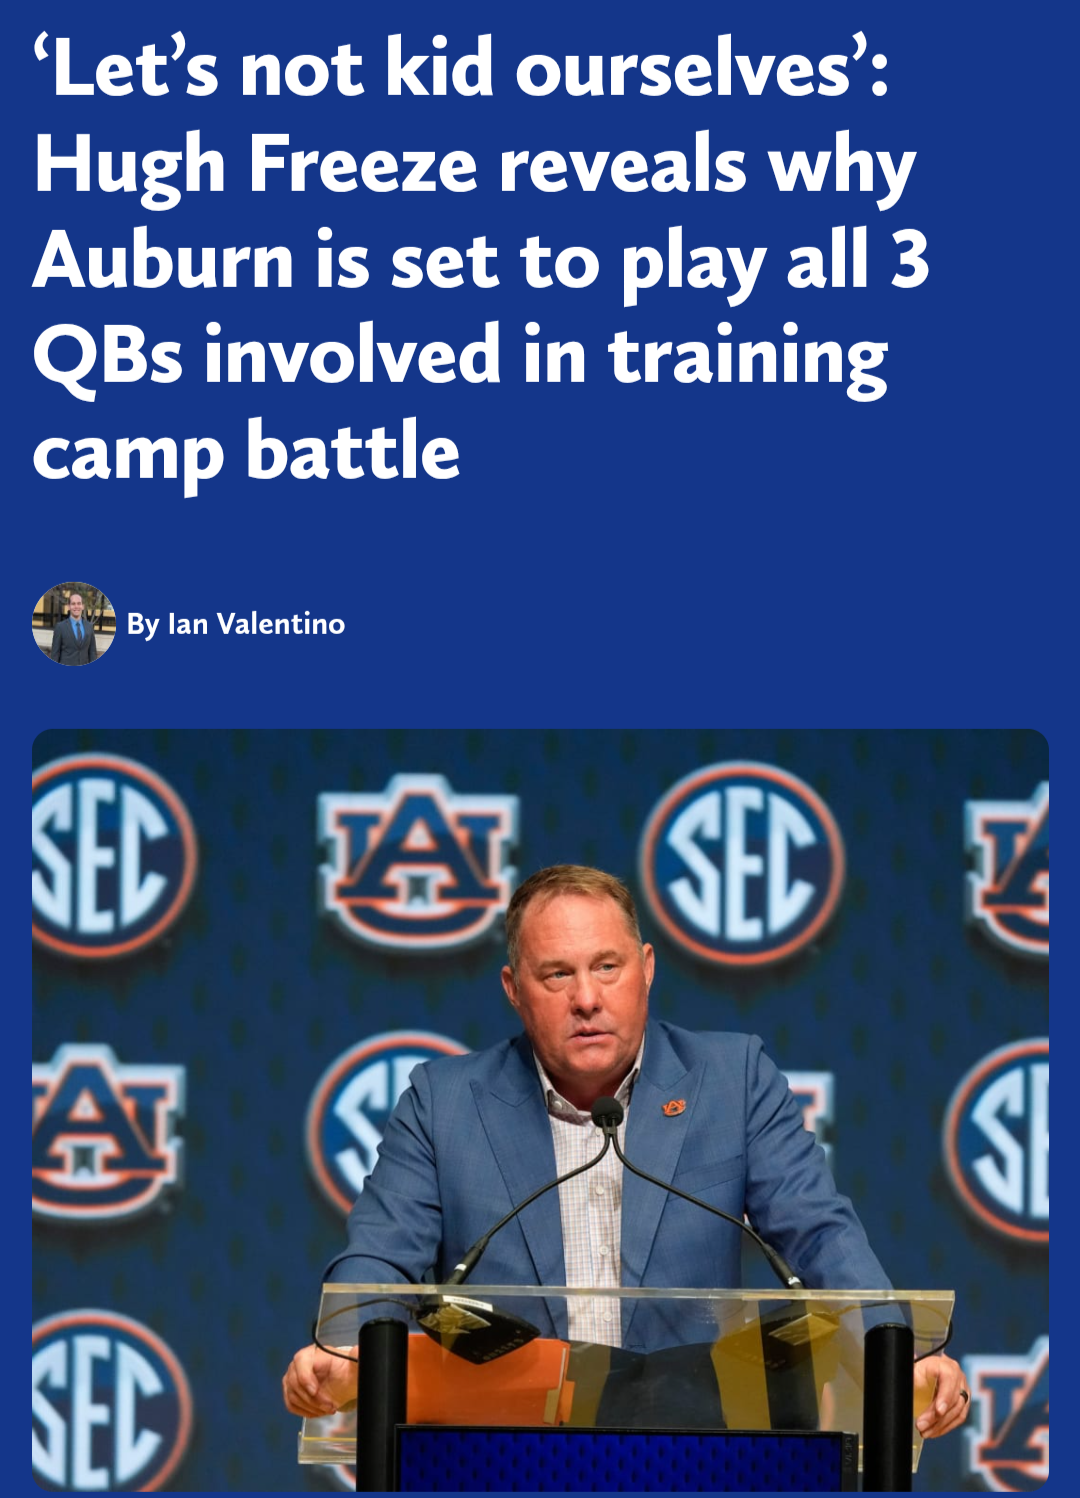Image resolution: width=1080 pixels, height=1498 pixels.
Task: Click the word 'Auburn' in the headline
Action: [163, 260]
